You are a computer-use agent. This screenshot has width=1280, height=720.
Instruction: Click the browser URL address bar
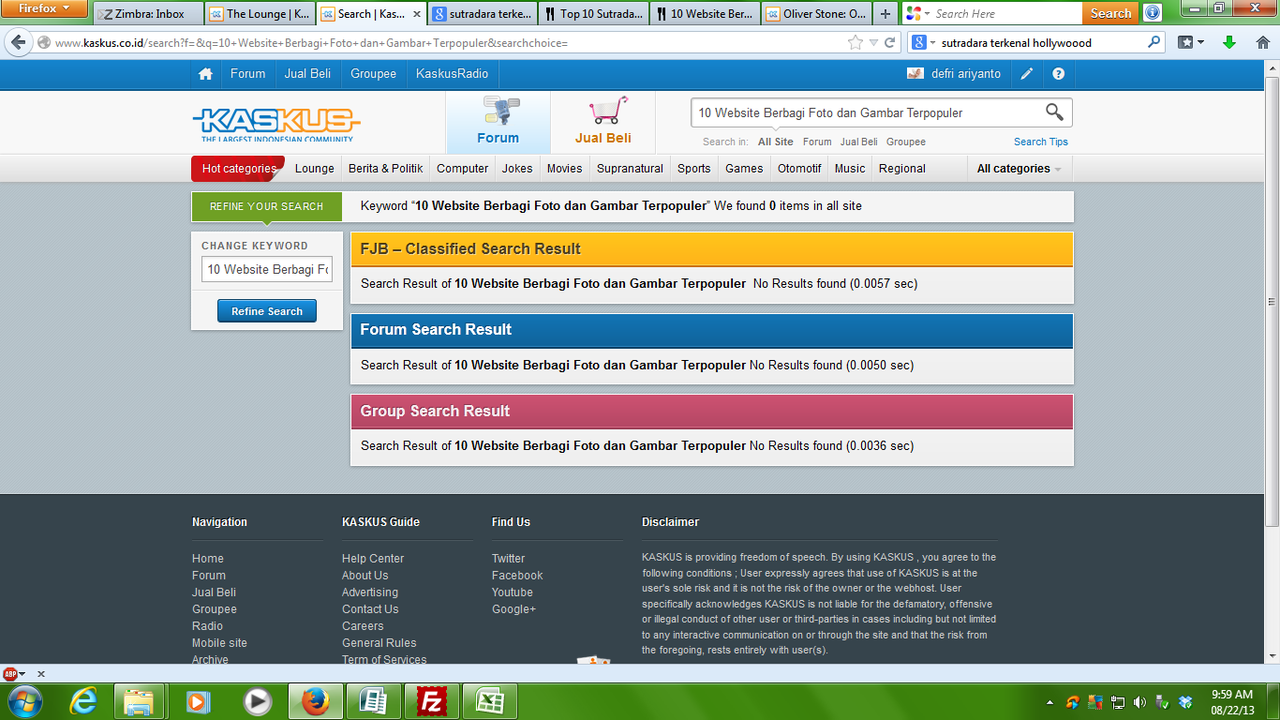tap(450, 43)
